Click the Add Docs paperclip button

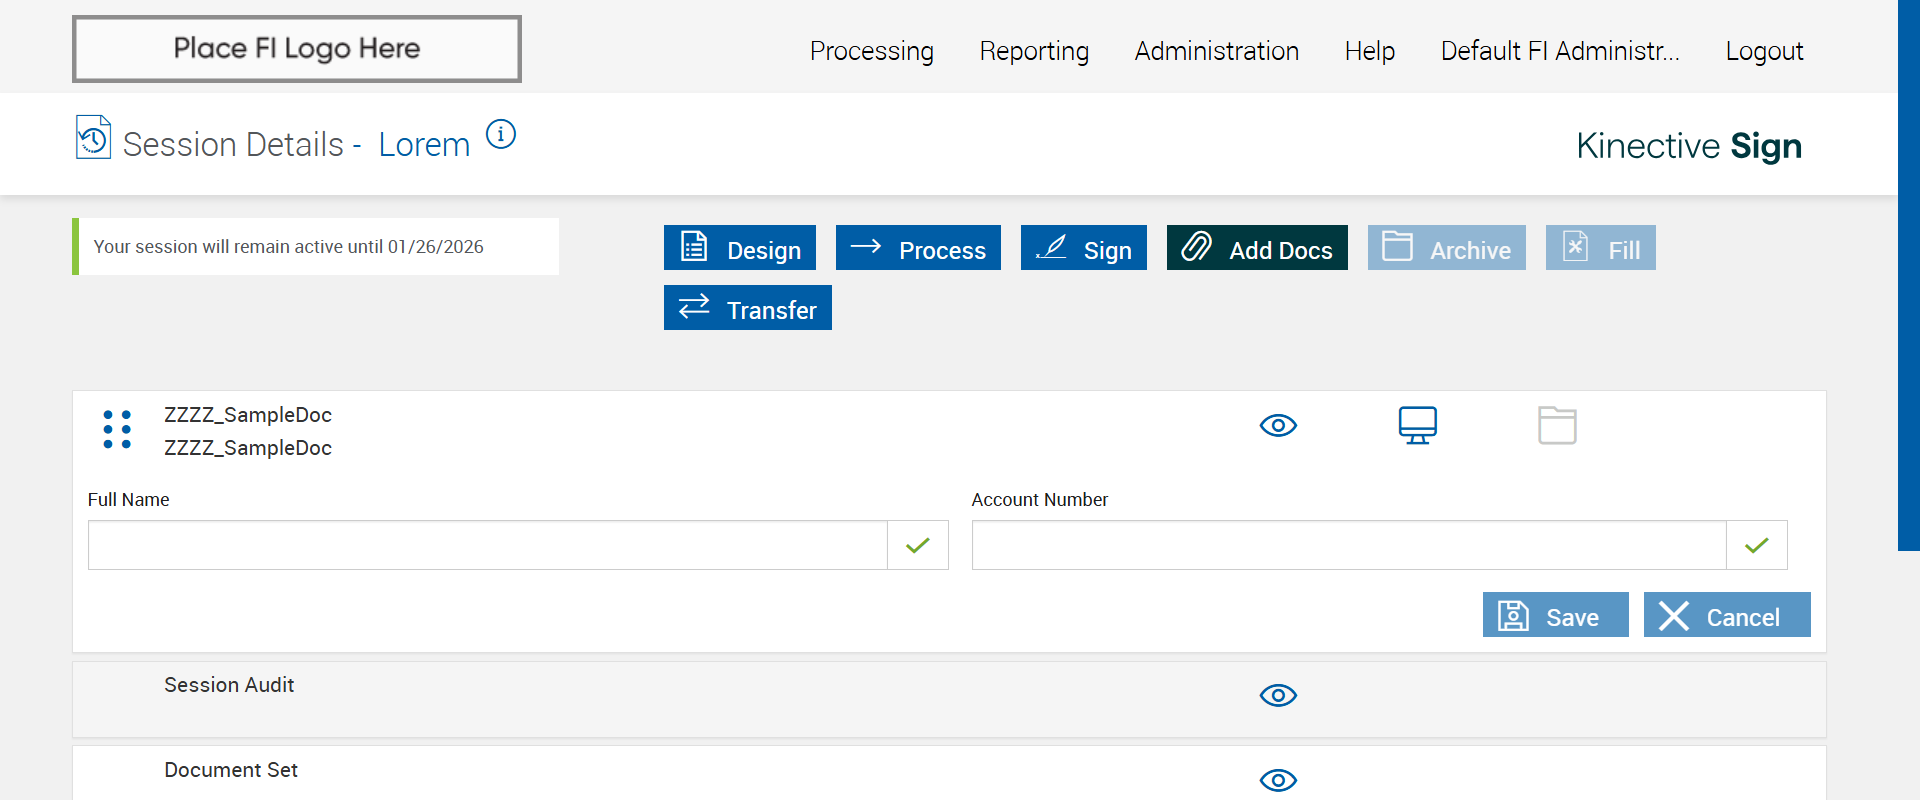(x=1256, y=248)
